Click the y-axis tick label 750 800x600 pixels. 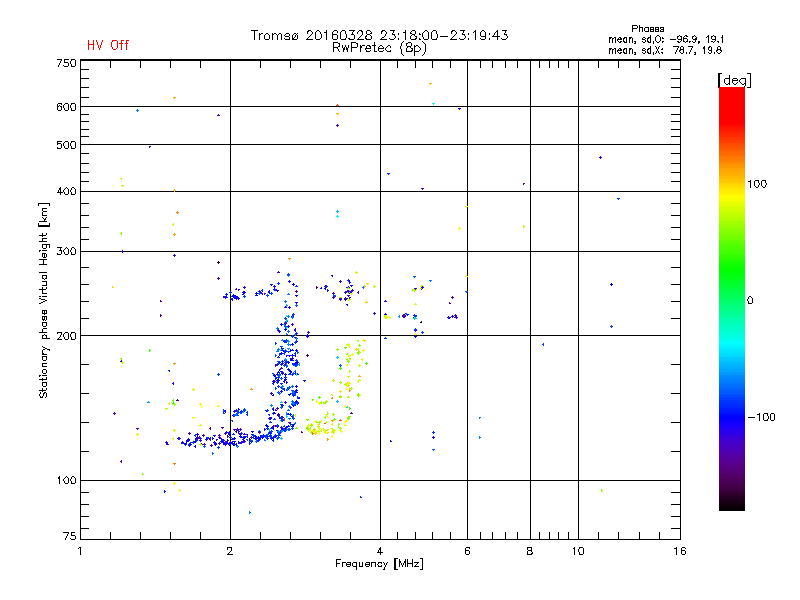click(x=66, y=63)
